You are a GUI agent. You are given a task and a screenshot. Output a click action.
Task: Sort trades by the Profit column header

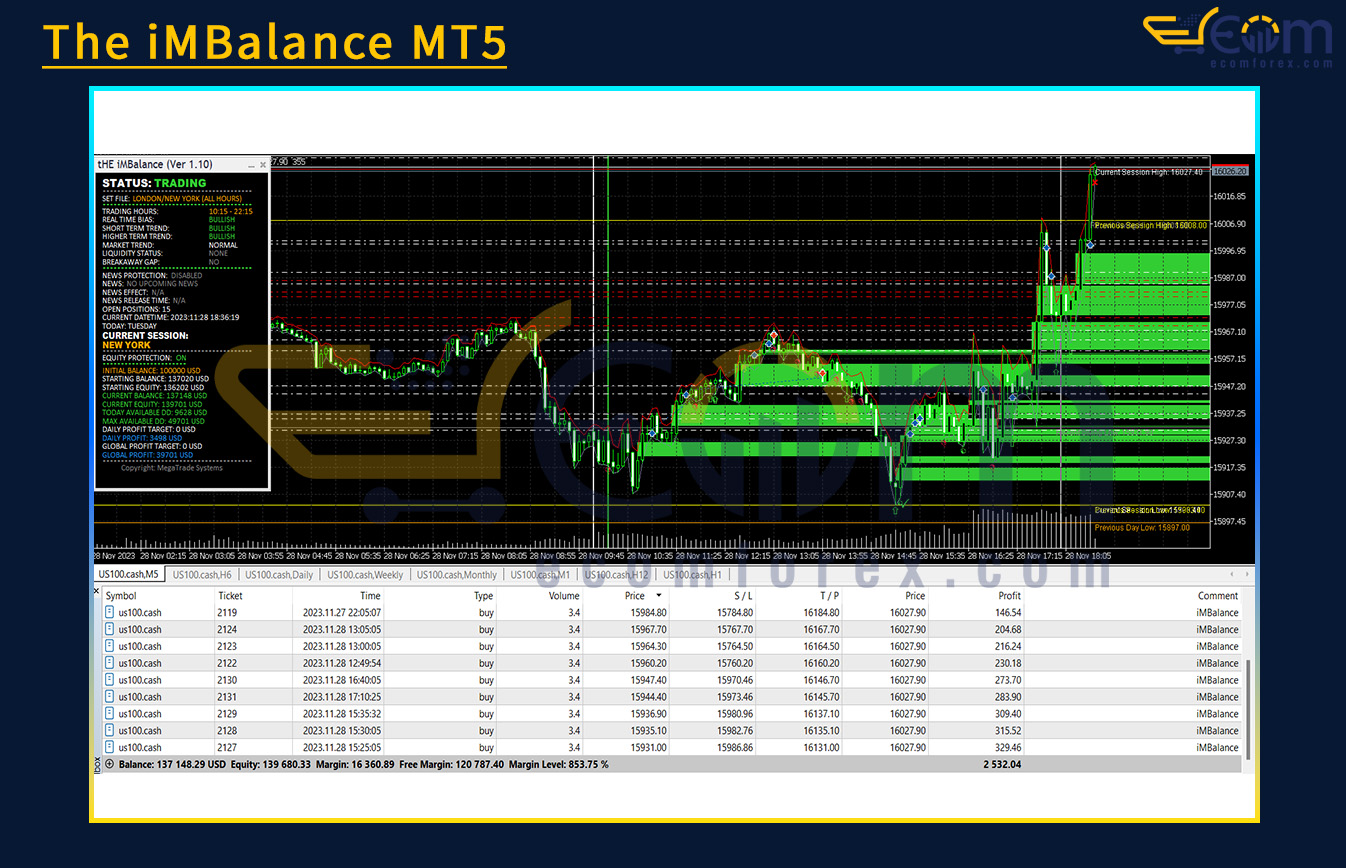1008,596
